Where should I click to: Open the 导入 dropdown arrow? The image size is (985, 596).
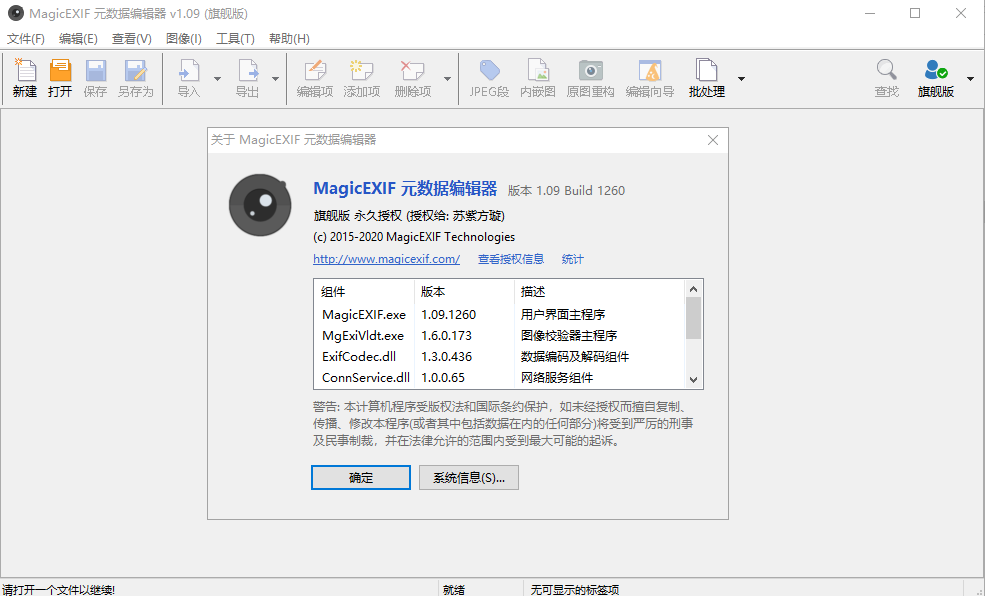(217, 79)
